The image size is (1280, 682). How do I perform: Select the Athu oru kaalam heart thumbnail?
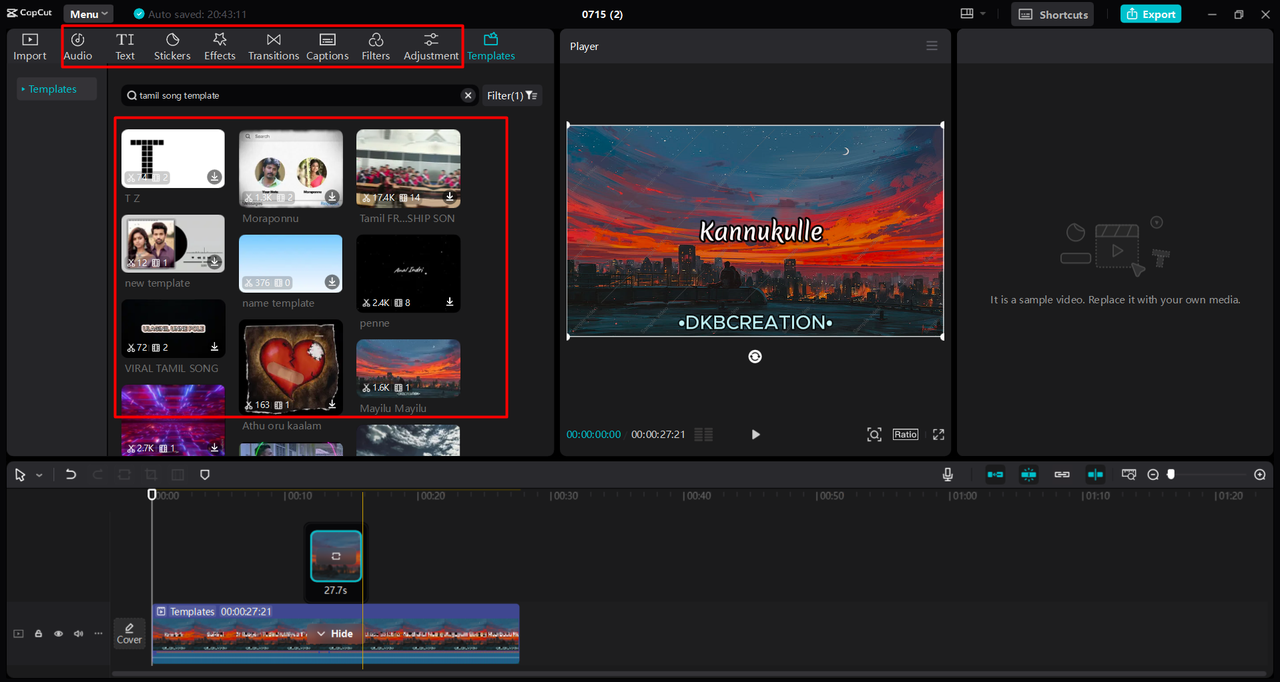click(291, 367)
